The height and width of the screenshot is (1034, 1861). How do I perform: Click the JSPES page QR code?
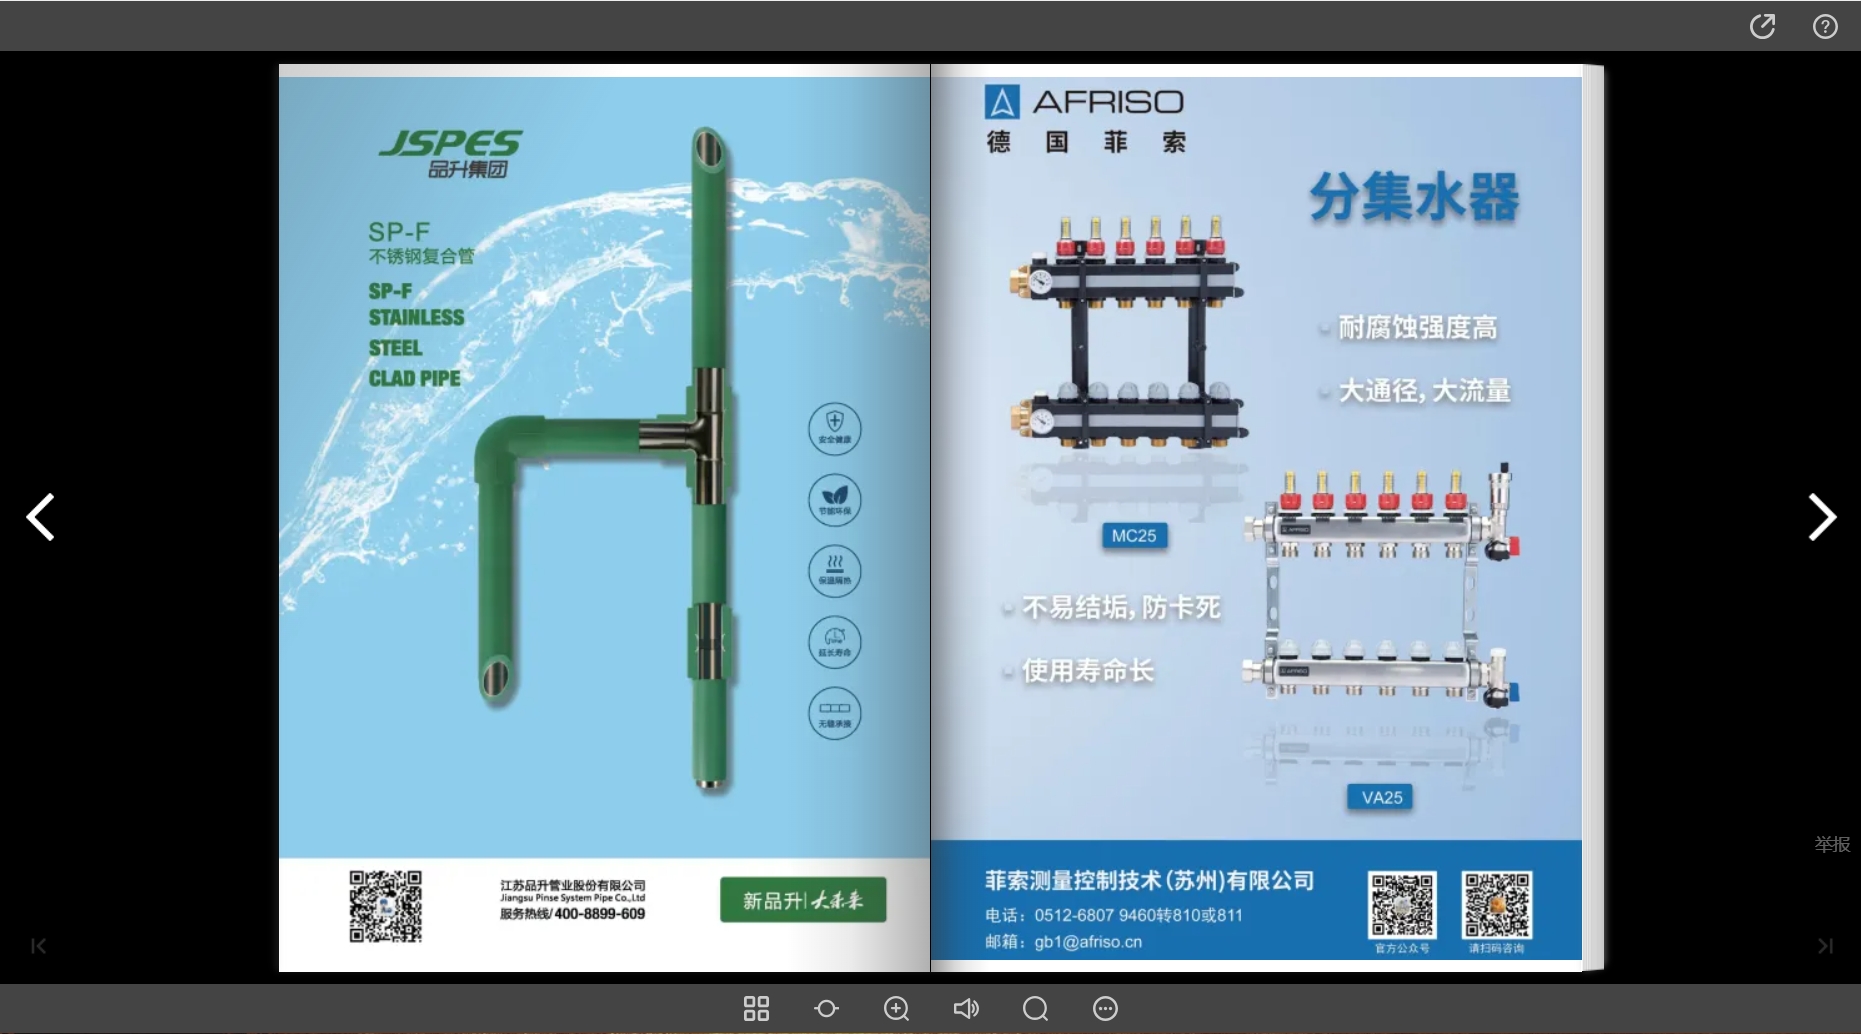pos(385,906)
